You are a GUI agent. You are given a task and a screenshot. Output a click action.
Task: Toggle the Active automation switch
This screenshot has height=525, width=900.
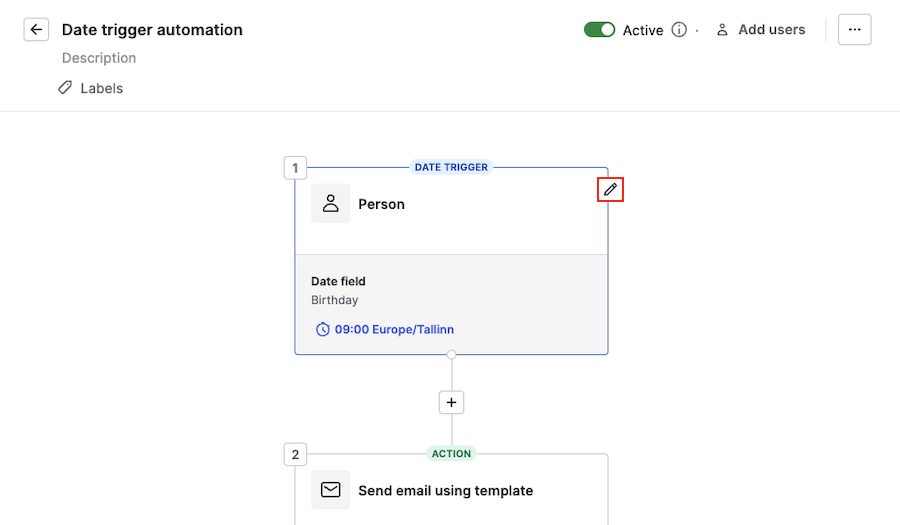[599, 30]
